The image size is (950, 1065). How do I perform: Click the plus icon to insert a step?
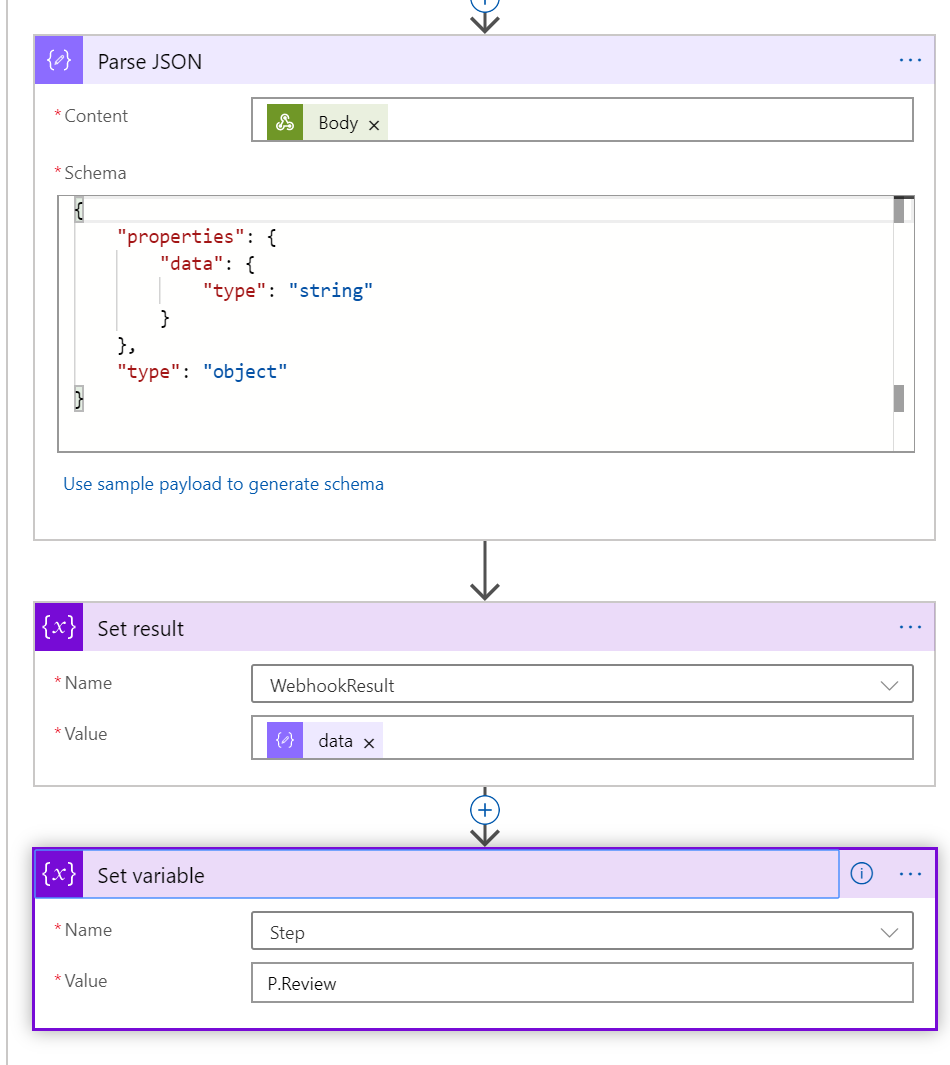(x=484, y=810)
